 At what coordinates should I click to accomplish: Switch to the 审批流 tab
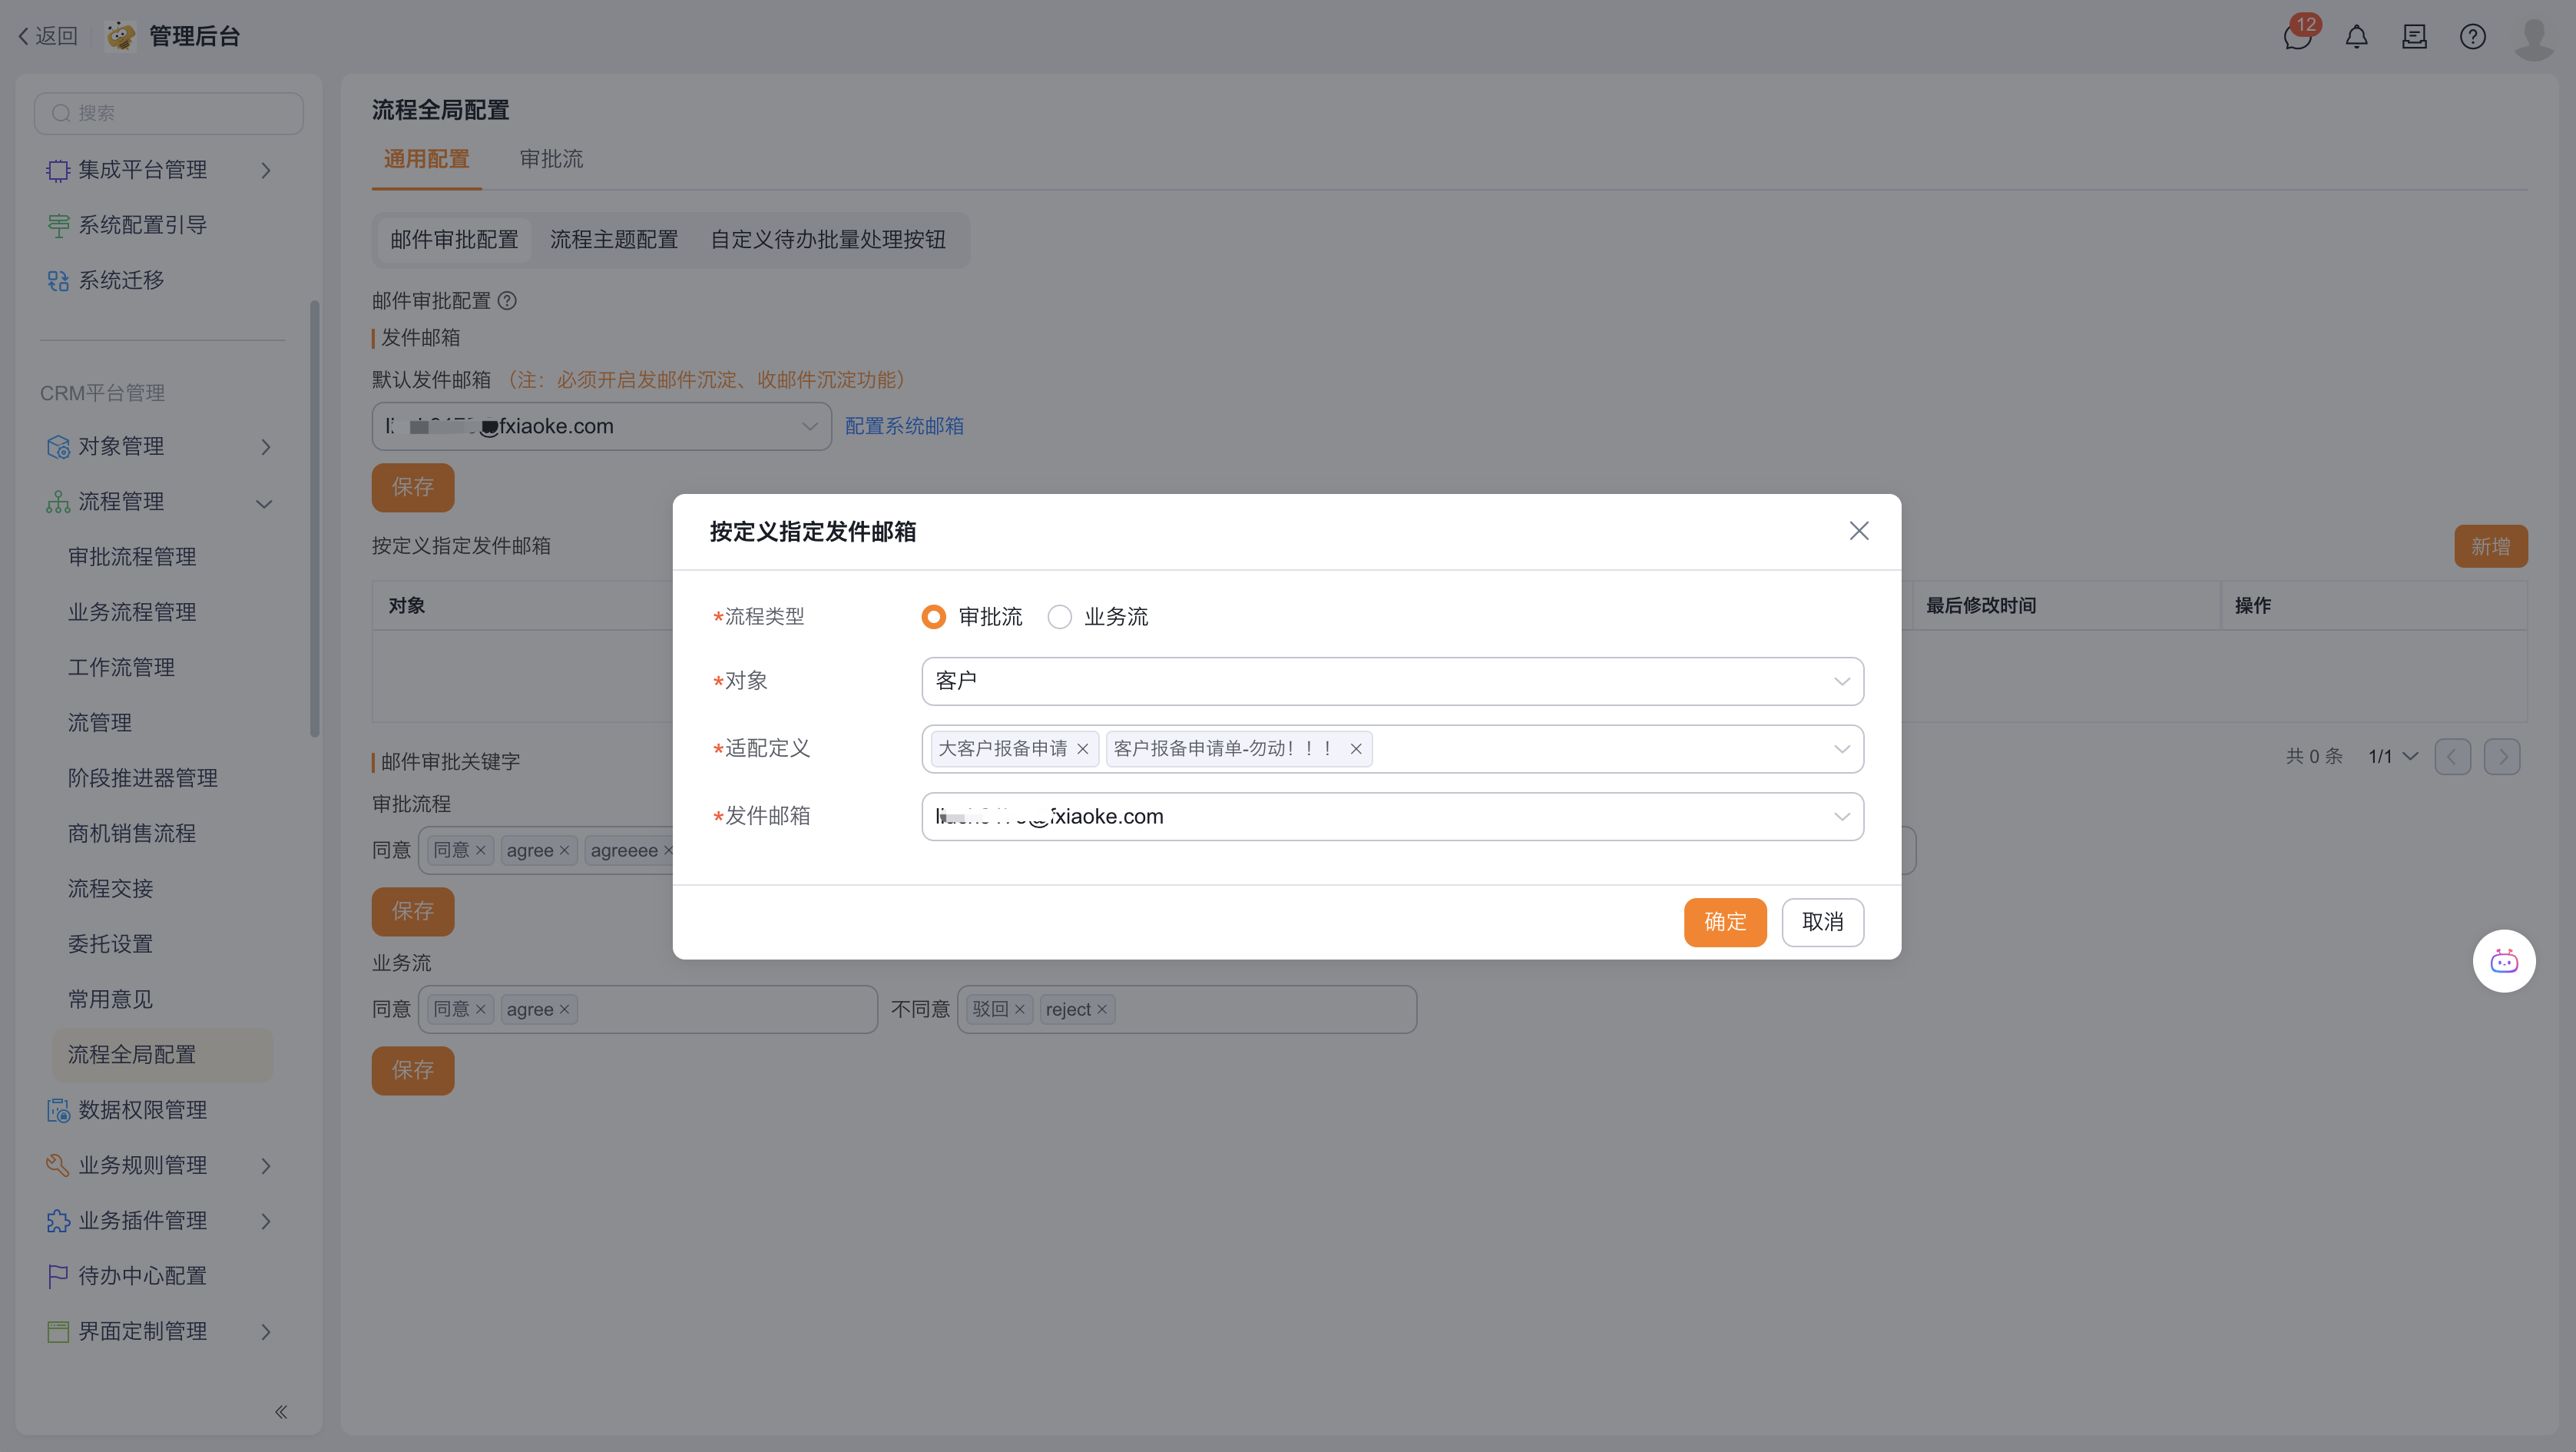[x=551, y=159]
